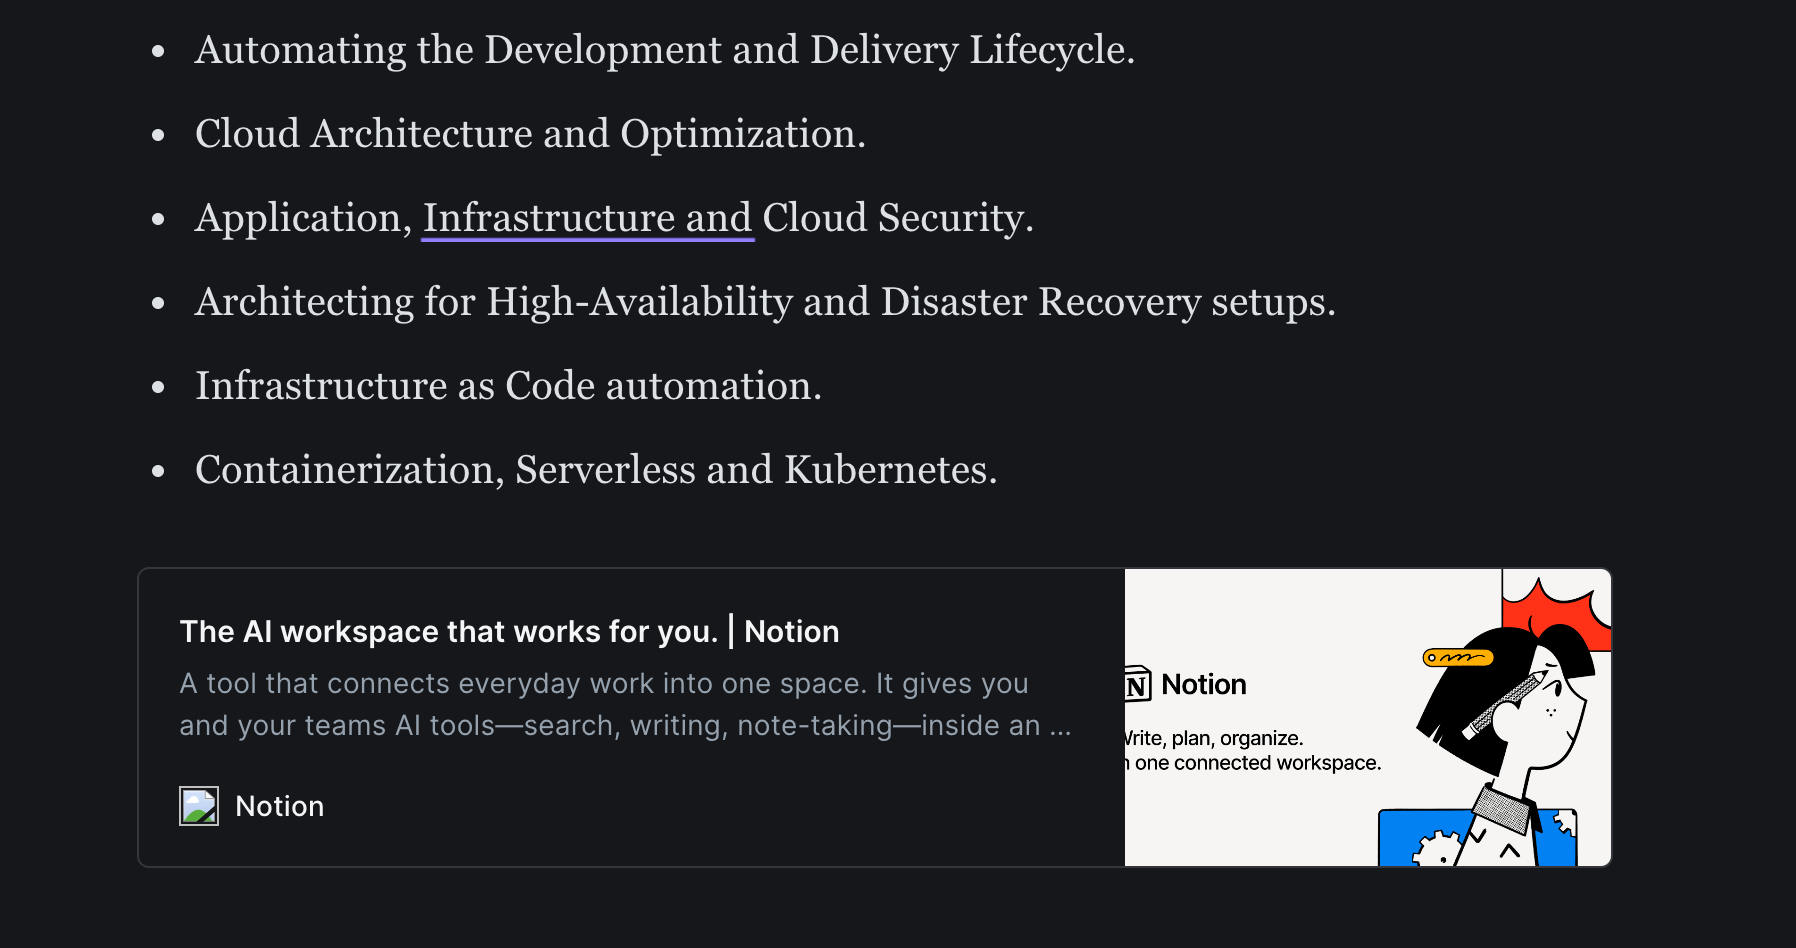Click the "Cloud Security" text in third bullet
This screenshot has height=948, width=1796.
898,218
